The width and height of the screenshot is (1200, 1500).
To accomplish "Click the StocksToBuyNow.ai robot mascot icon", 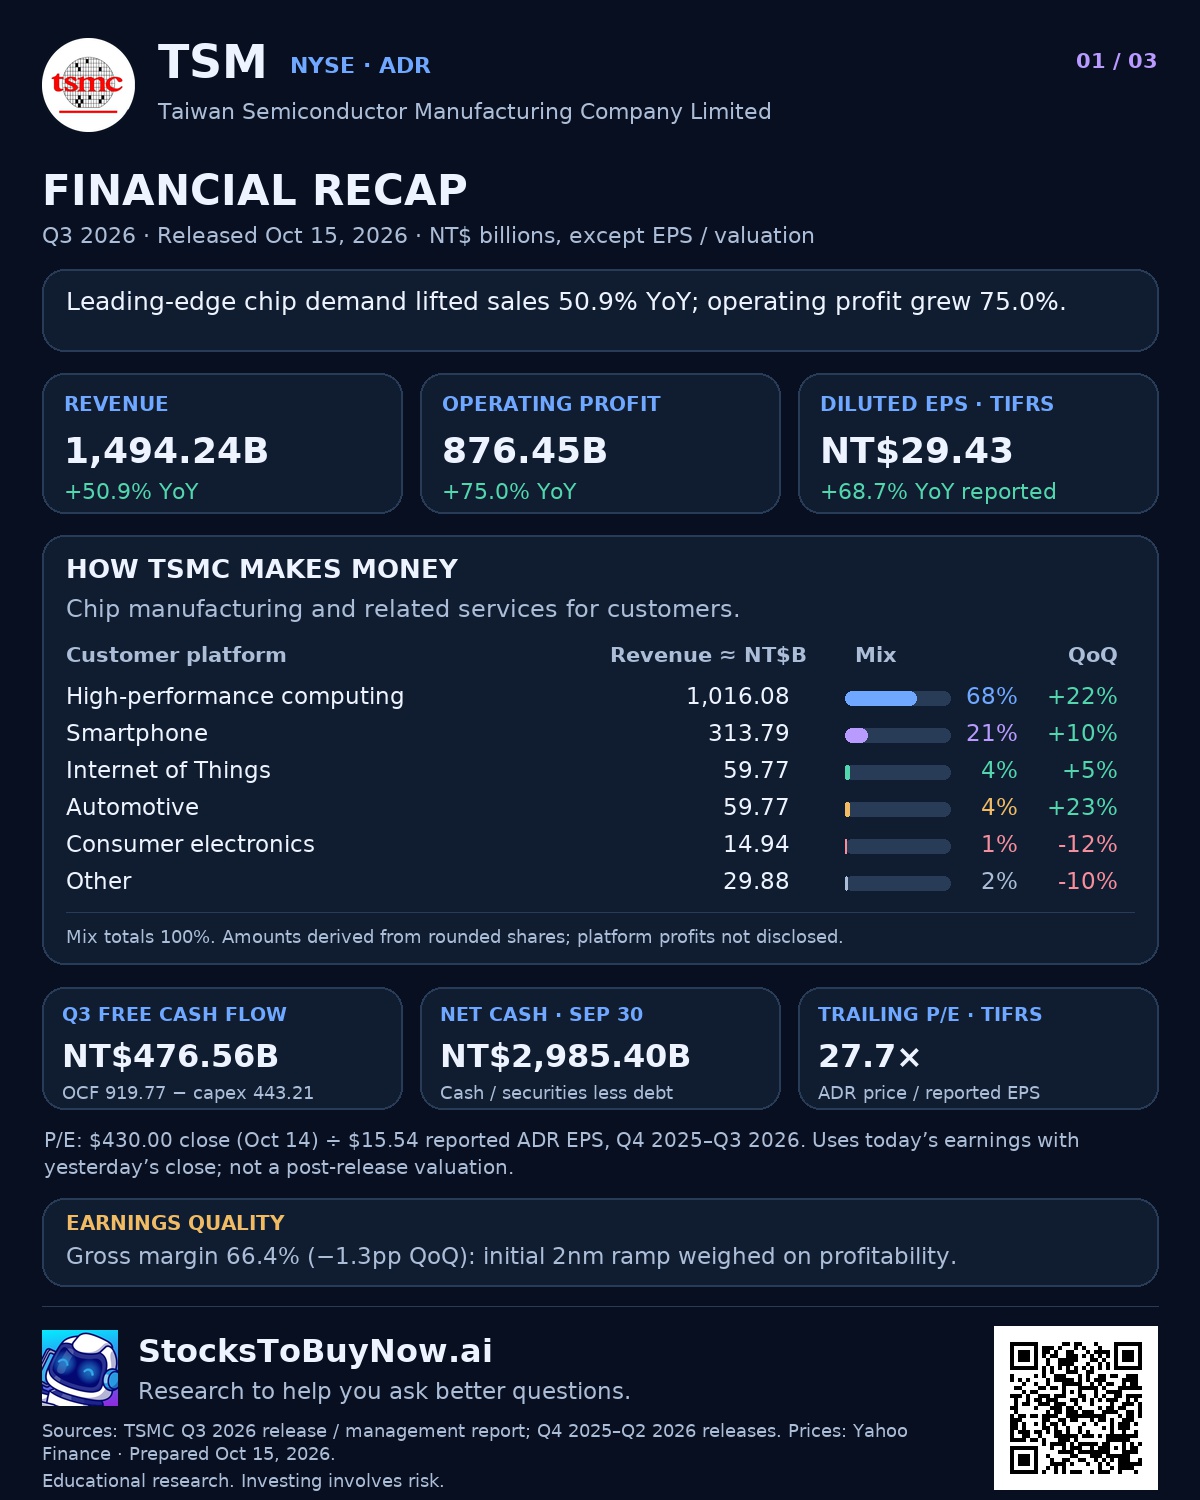I will (x=80, y=1368).
